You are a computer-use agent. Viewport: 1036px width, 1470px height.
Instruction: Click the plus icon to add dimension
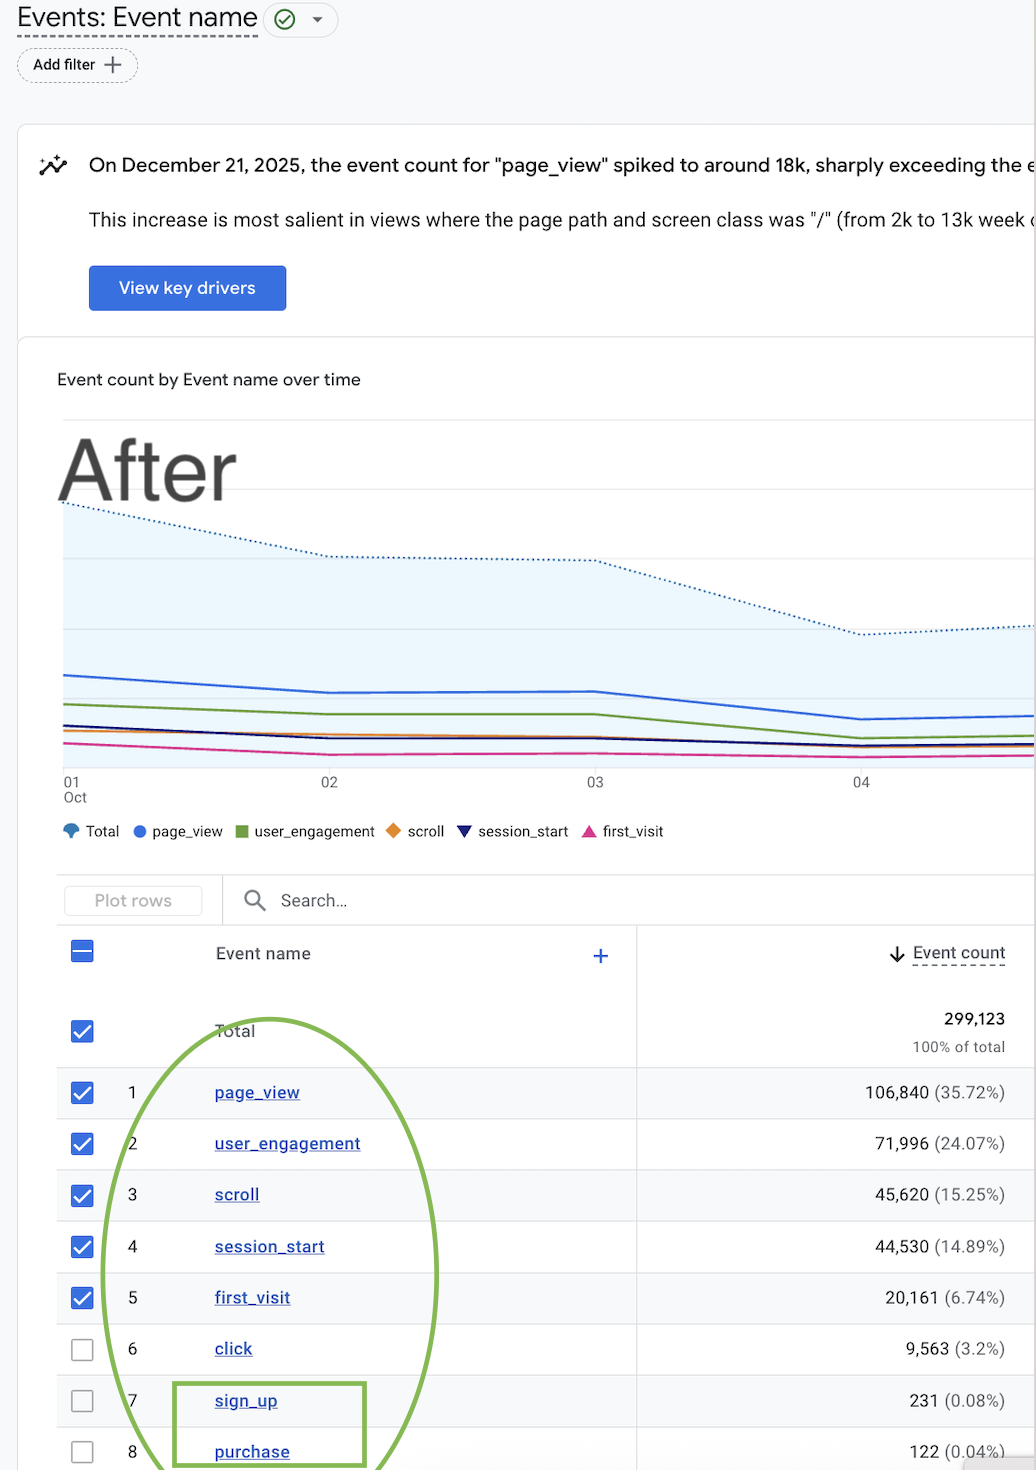tap(601, 956)
